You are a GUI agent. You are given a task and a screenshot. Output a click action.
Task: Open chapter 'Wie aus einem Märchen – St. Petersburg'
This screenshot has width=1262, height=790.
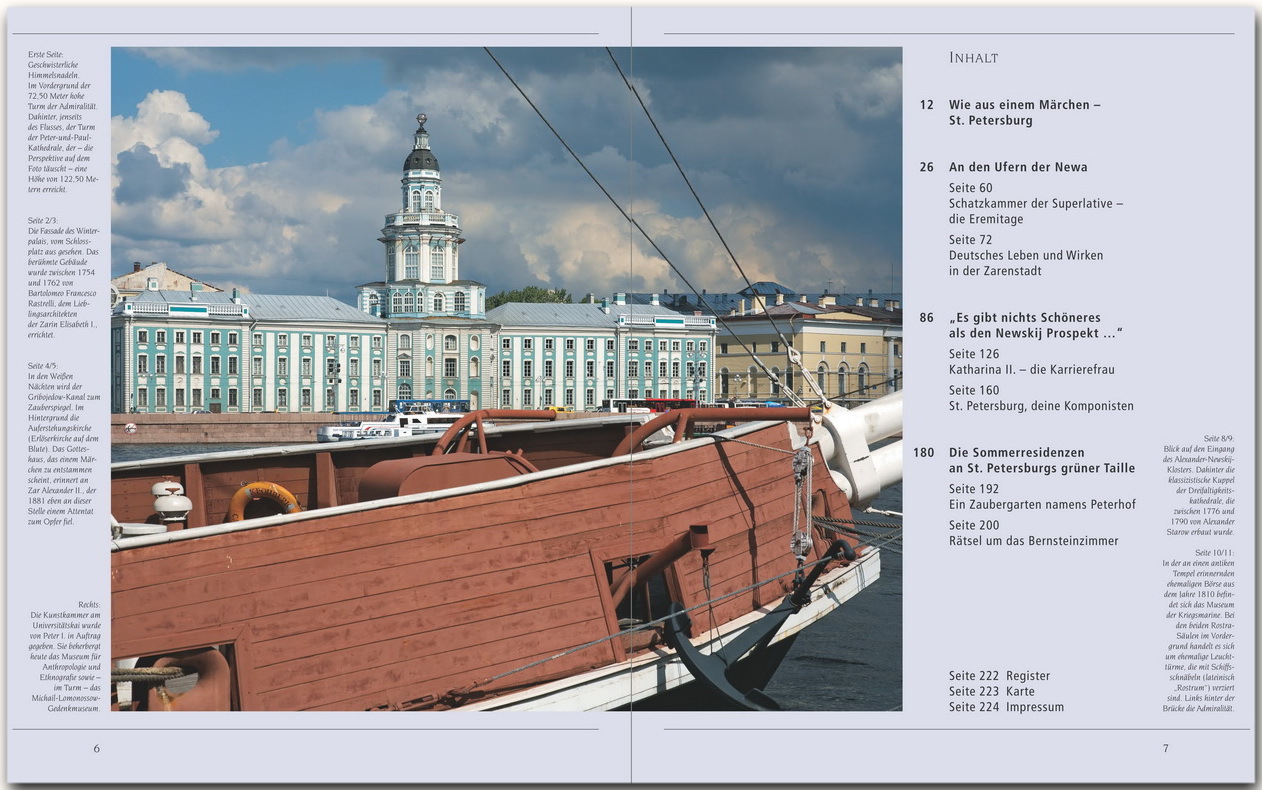point(1024,112)
